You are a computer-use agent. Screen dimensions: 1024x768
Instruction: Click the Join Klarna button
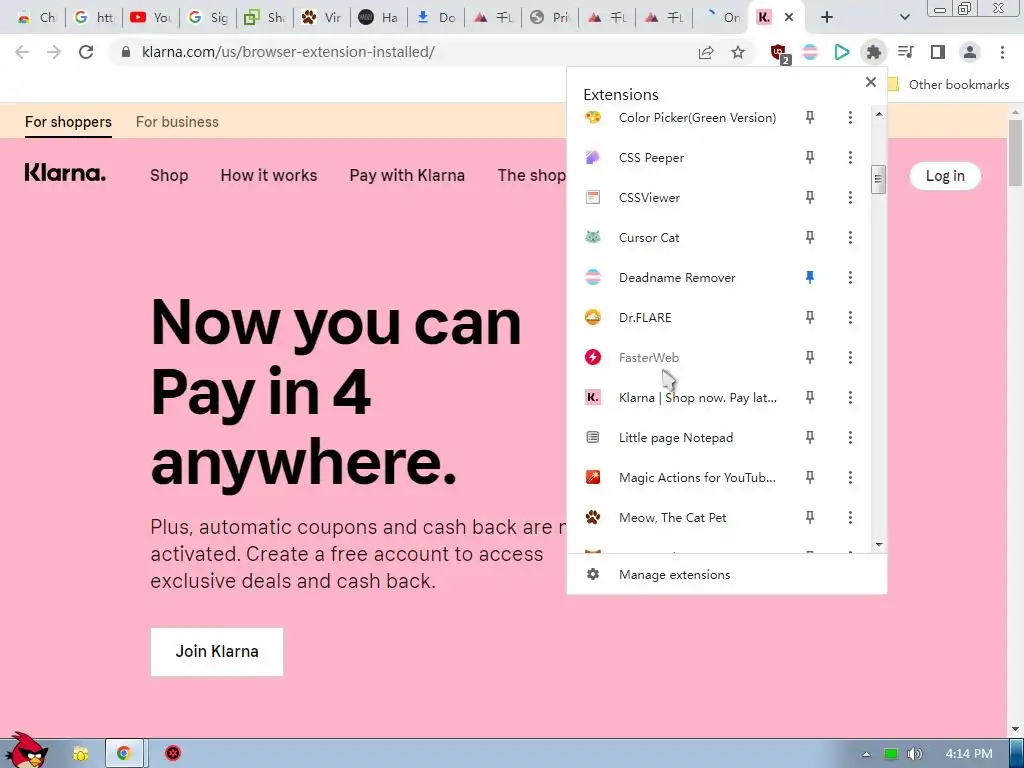click(217, 651)
